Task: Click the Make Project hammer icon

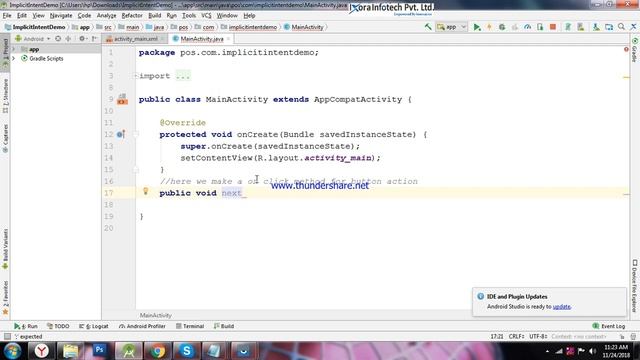Action: point(428,27)
